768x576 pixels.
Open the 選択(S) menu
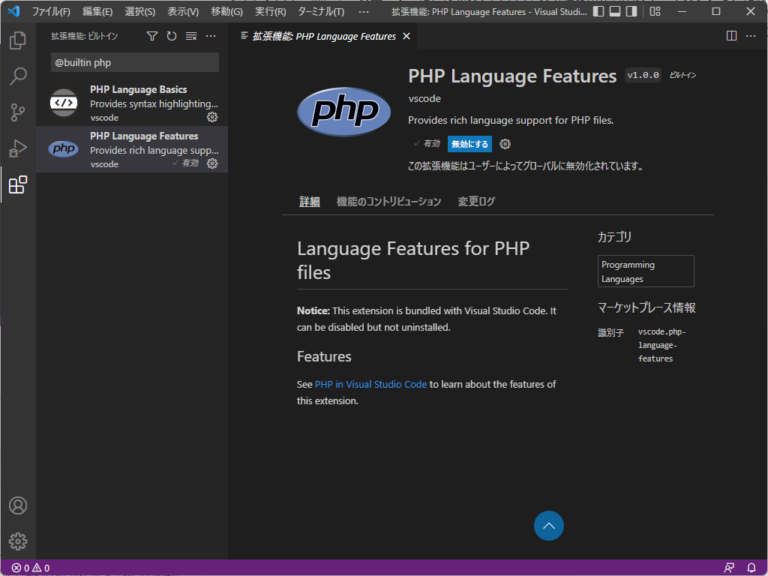pyautogui.click(x=140, y=11)
